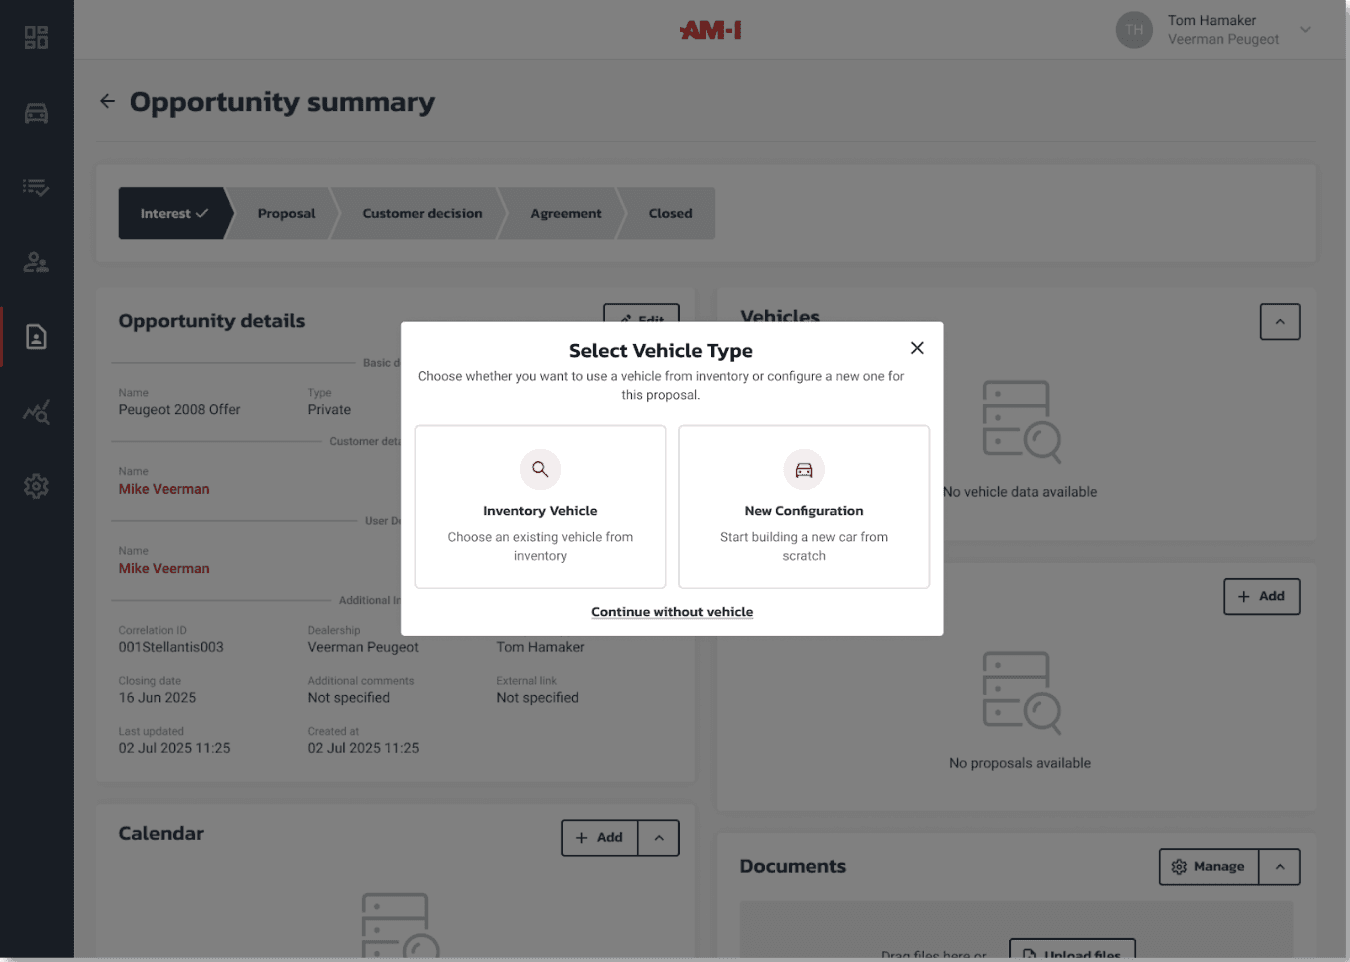Click the Peugeot 2008 Offer name
Viewport: 1350px width, 962px height.
pos(180,409)
